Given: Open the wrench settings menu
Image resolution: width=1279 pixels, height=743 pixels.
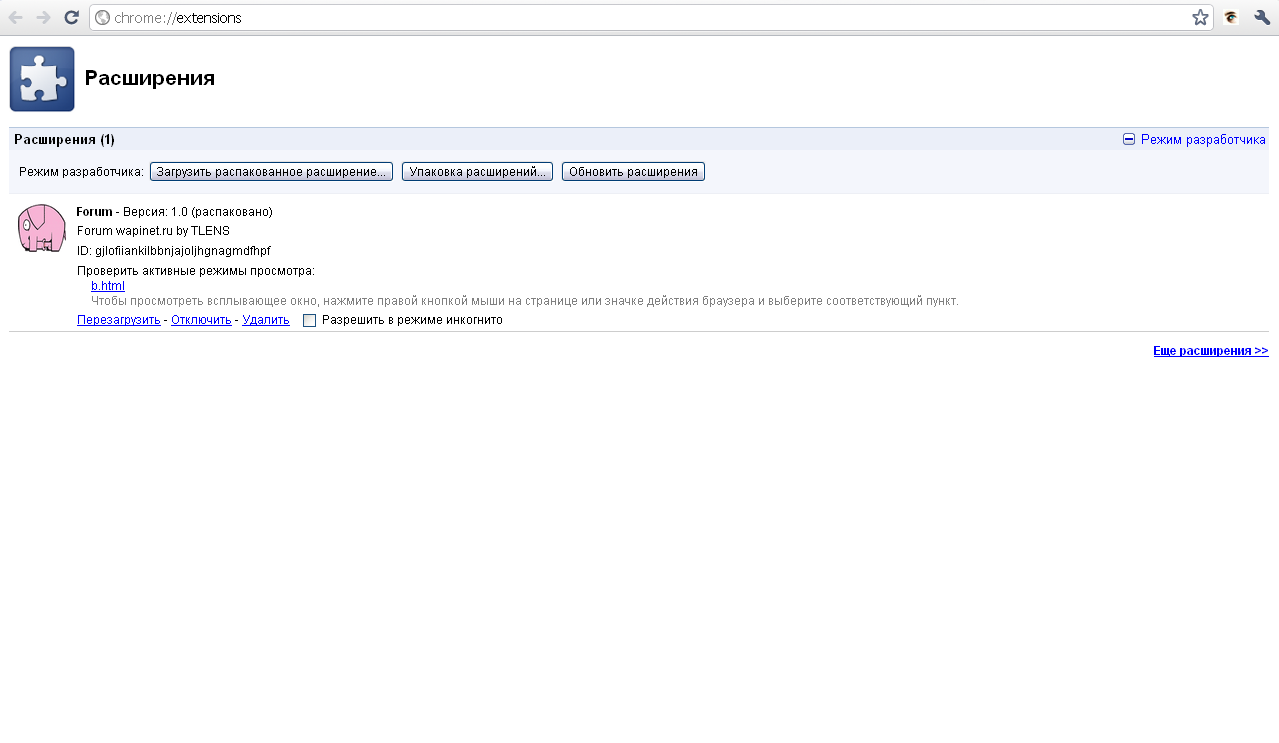Looking at the screenshot, I should tap(1262, 17).
